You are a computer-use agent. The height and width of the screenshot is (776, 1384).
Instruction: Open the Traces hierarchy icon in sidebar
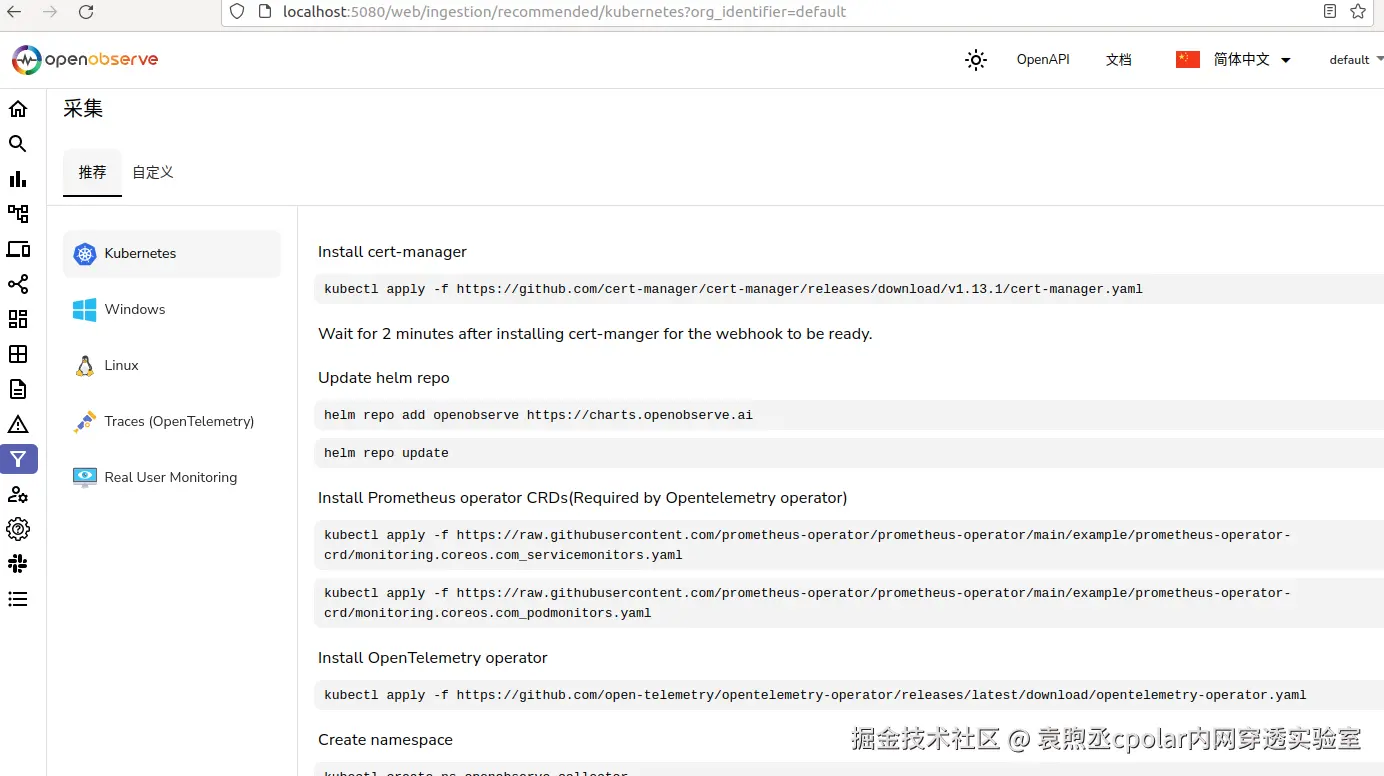(x=18, y=214)
